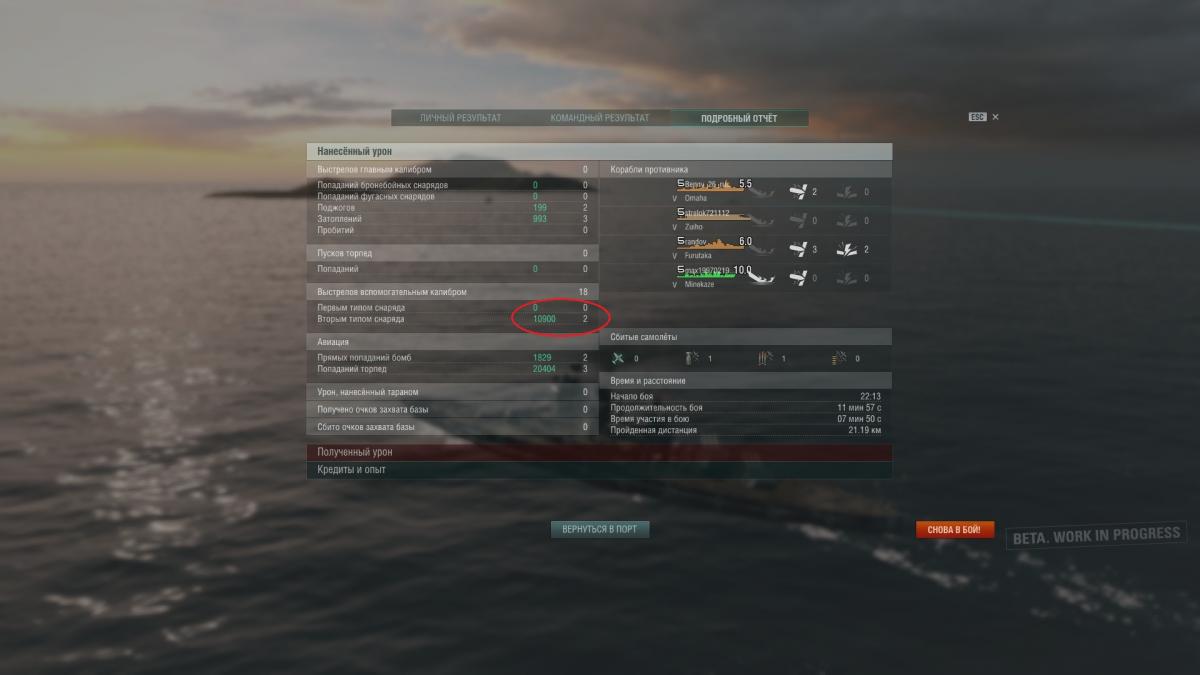Expand the Кредиты и опыт section
Viewport: 1200px width, 675px height.
[599, 470]
